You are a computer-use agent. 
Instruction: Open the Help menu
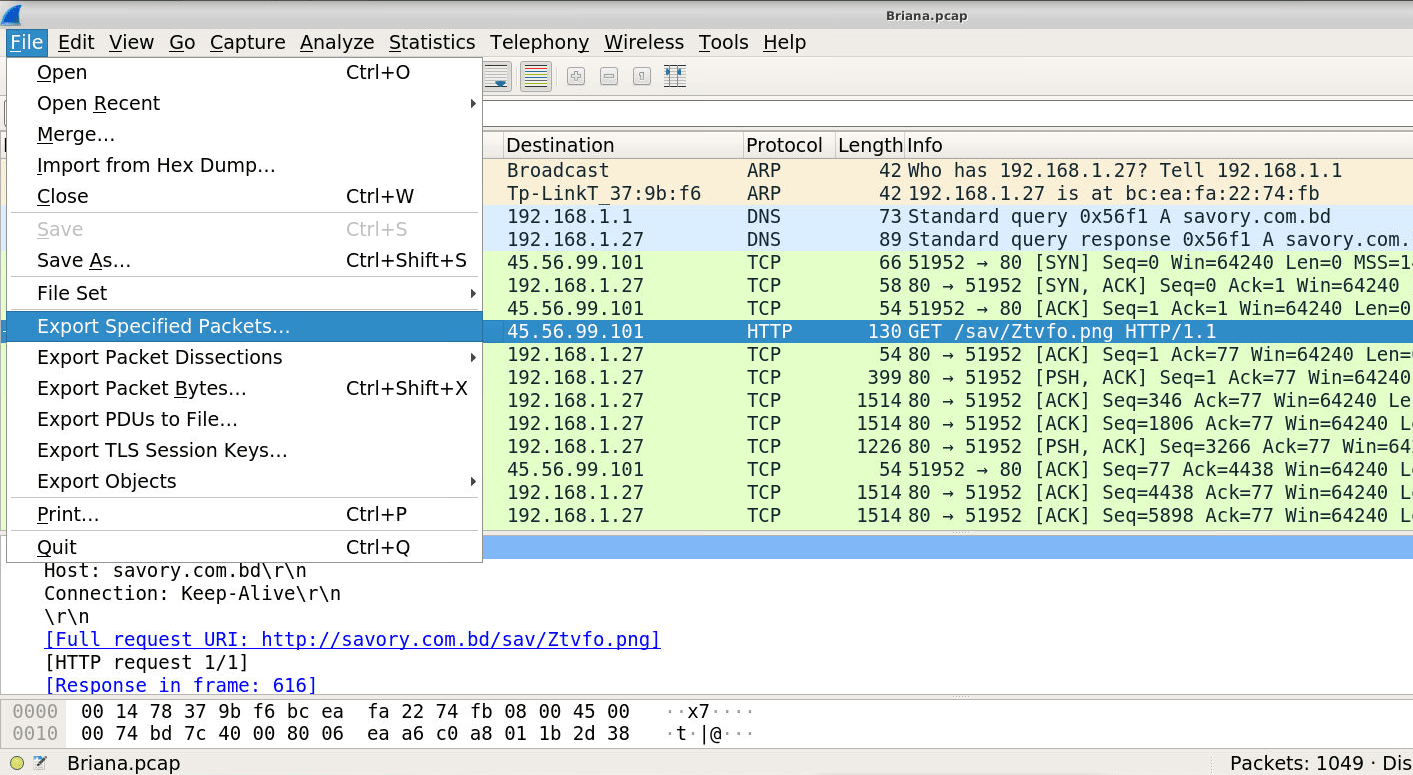tap(784, 42)
